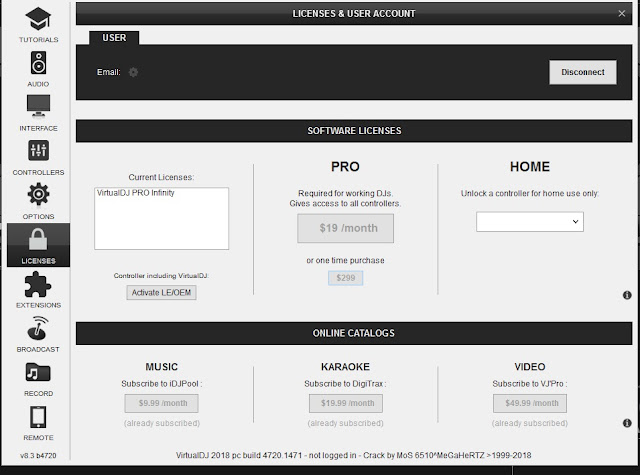Viewport: 640px width, 475px height.
Task: Click the ONLINE CATALOGS header bar
Action: click(x=354, y=333)
